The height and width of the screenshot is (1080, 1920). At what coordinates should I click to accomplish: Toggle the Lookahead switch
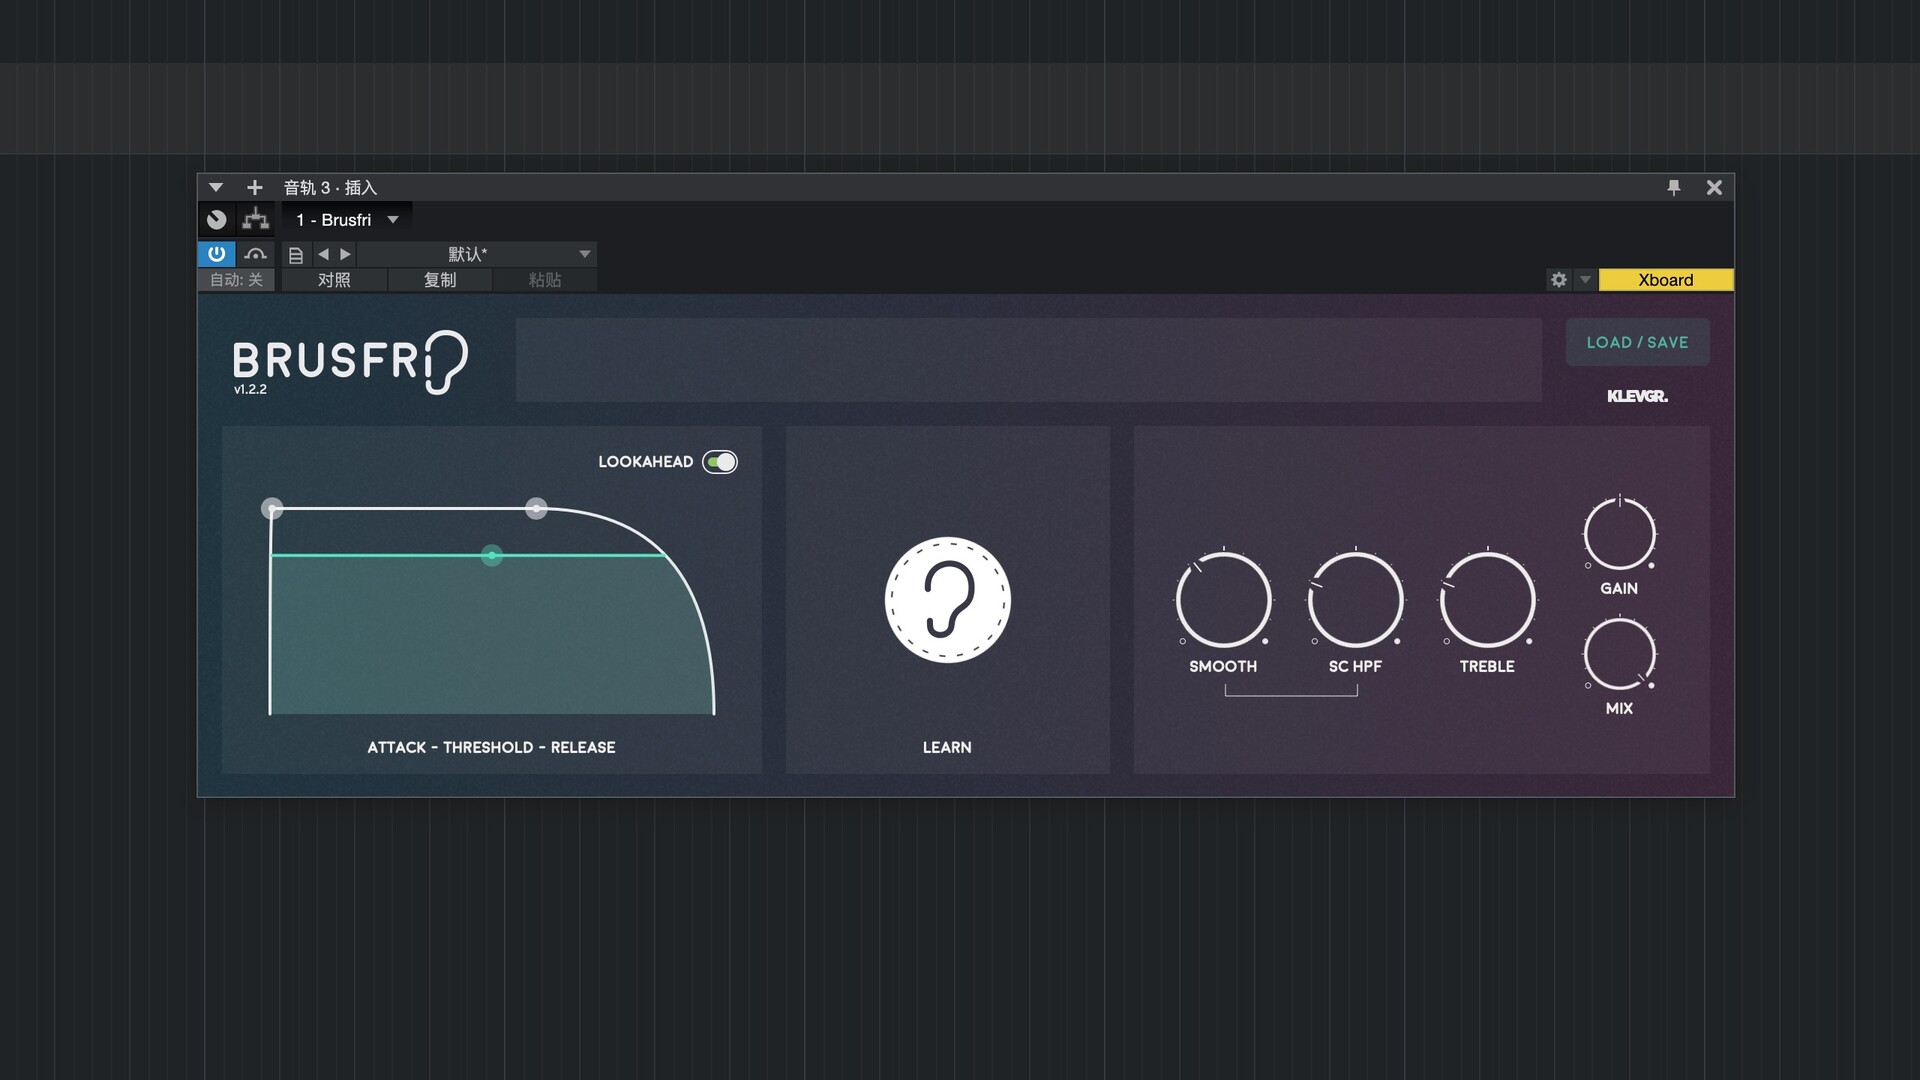coord(720,462)
